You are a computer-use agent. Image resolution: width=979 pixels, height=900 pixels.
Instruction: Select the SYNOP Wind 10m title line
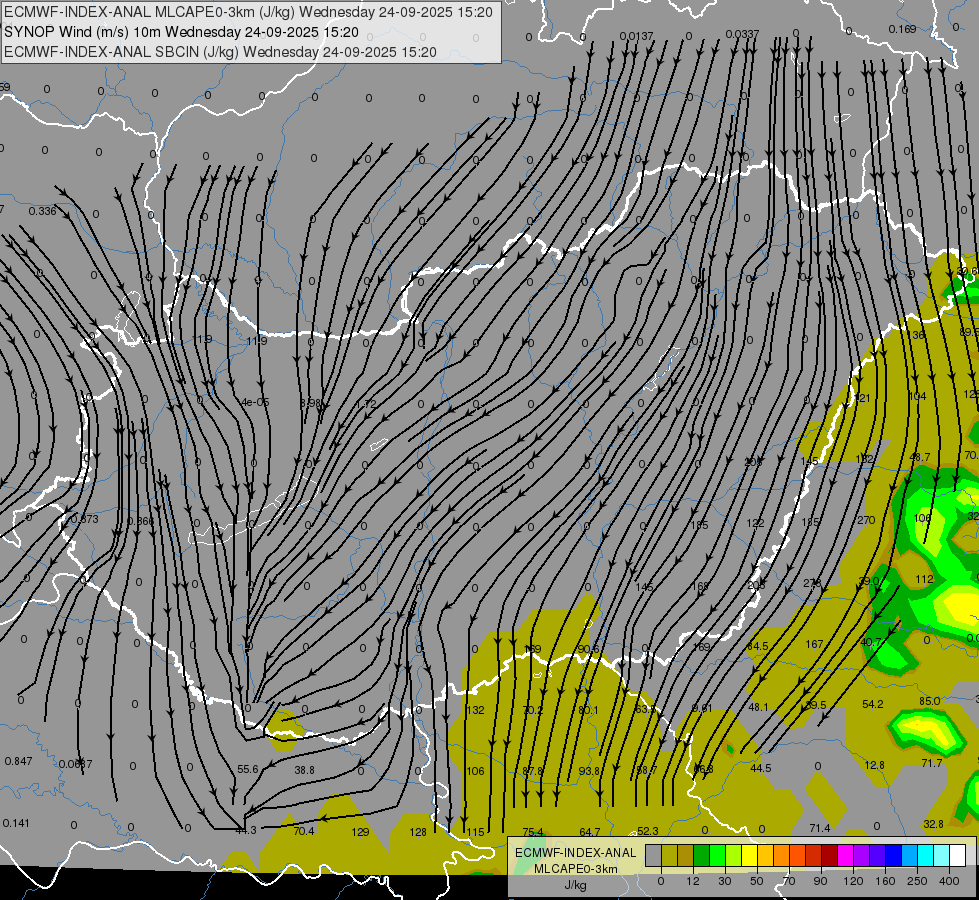tap(182, 32)
